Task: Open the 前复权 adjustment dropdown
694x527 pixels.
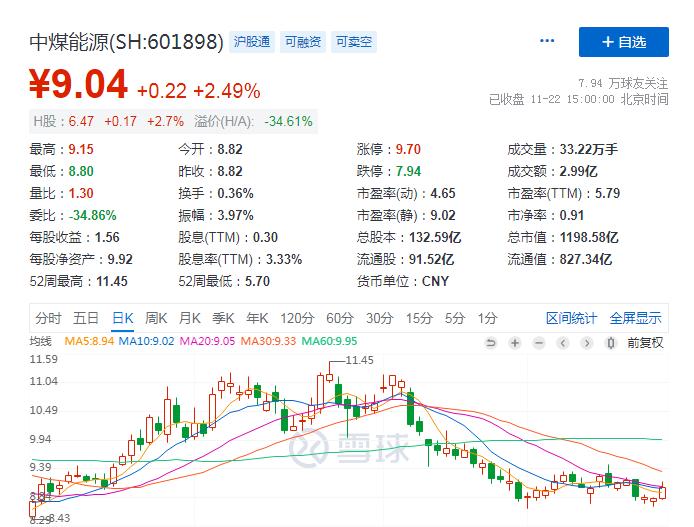Action: tap(645, 343)
